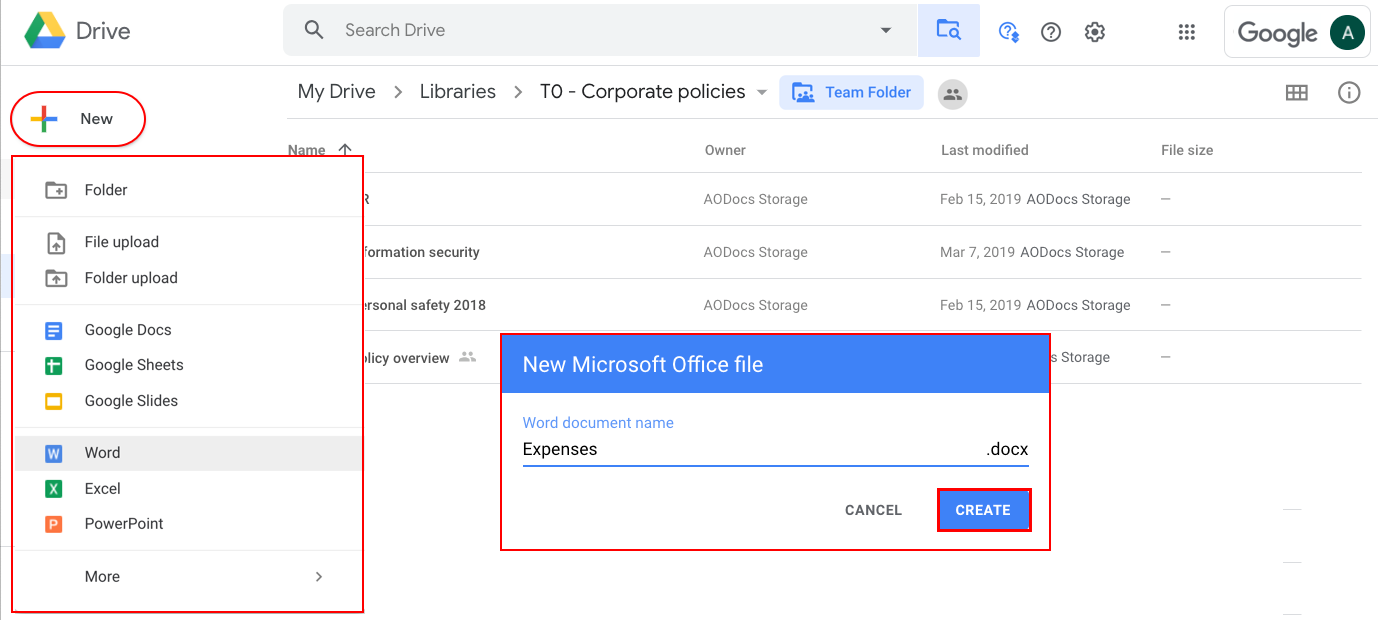Viewport: 1378px width, 620px height.
Task: Toggle the Name sort direction arrow
Action: pyautogui.click(x=345, y=150)
